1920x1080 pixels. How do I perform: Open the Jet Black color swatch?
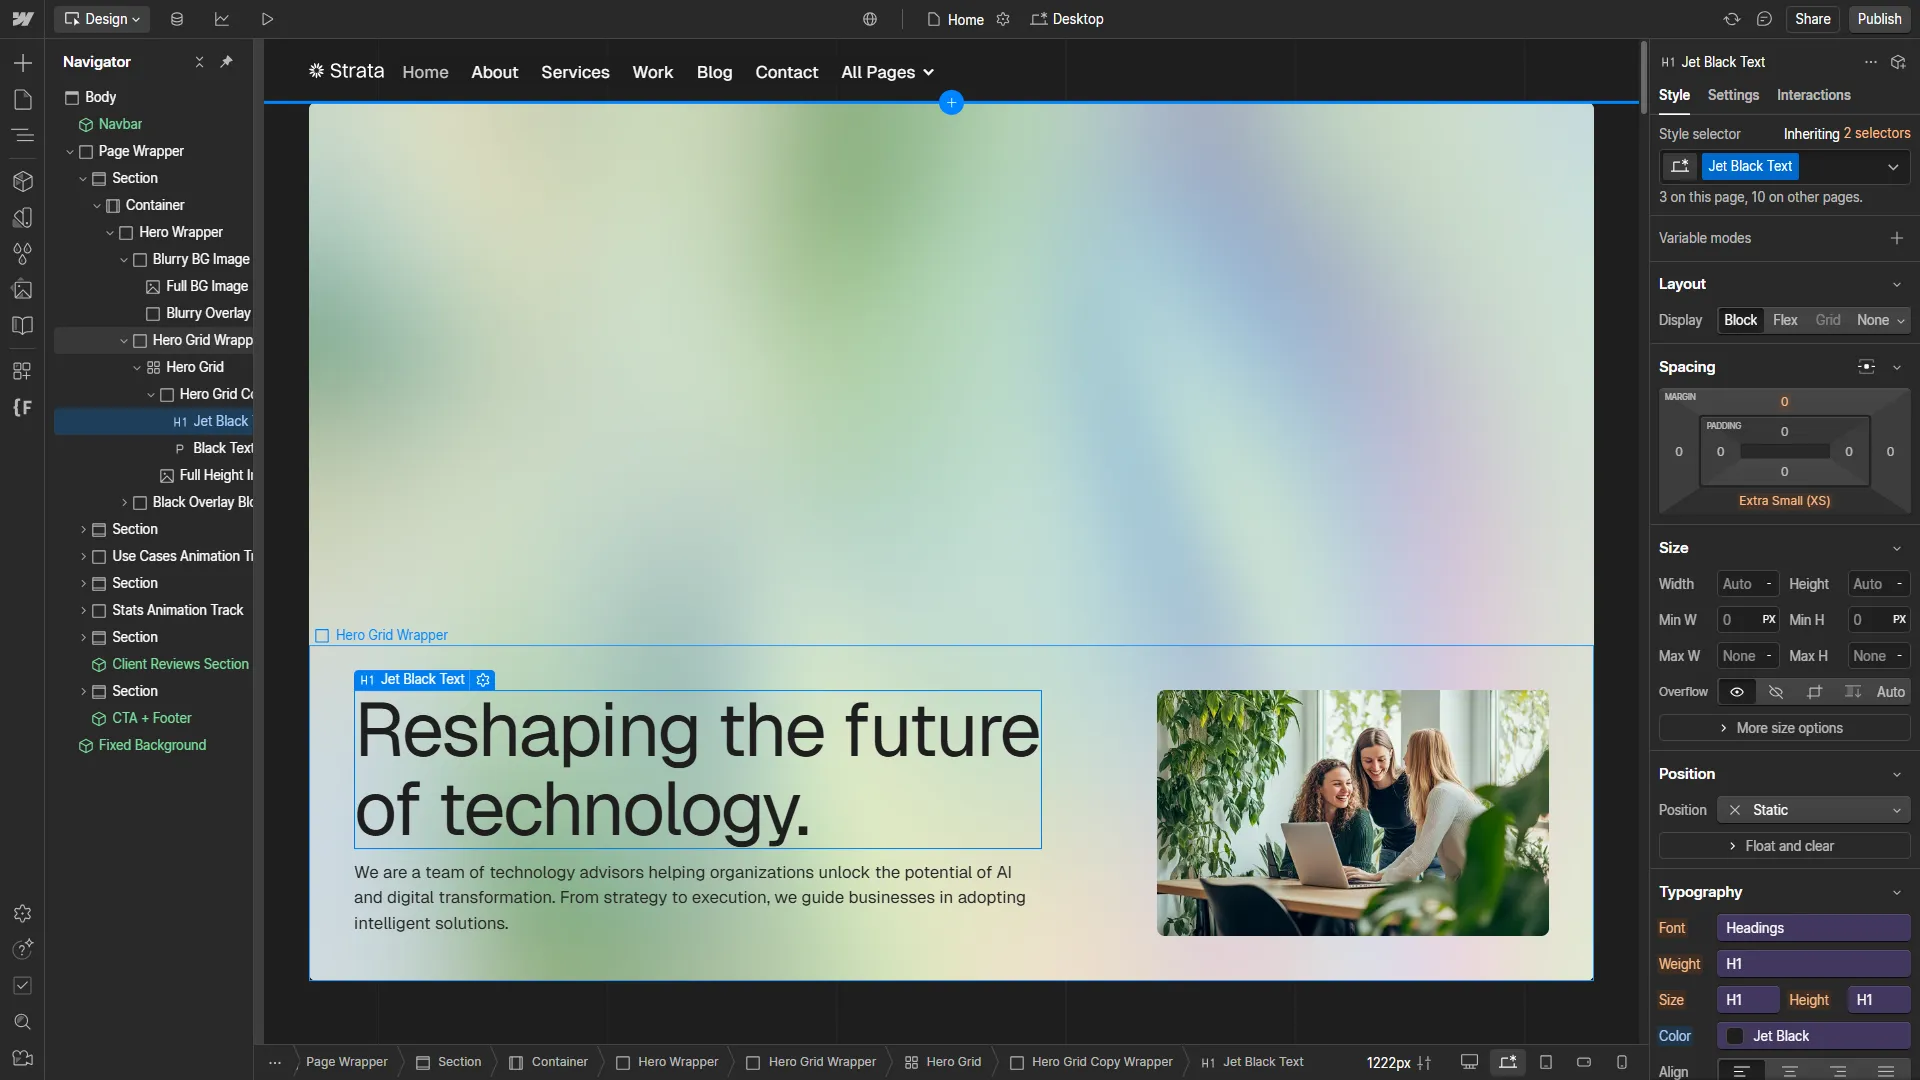click(1733, 1036)
